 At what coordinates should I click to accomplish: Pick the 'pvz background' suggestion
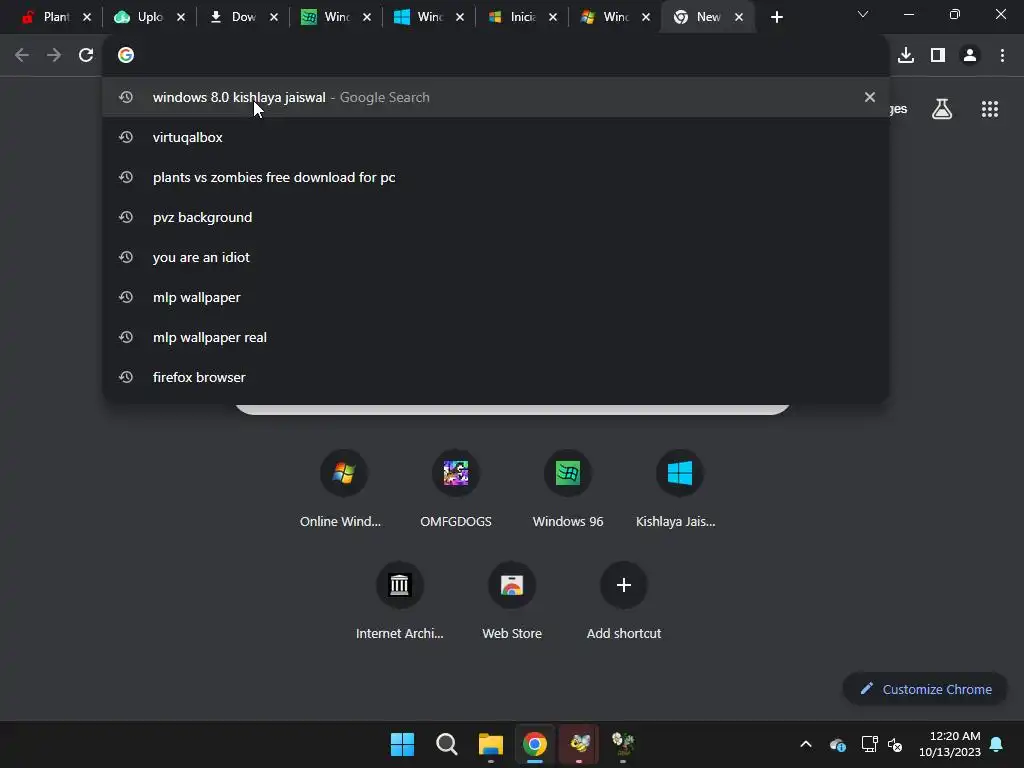click(x=495, y=217)
